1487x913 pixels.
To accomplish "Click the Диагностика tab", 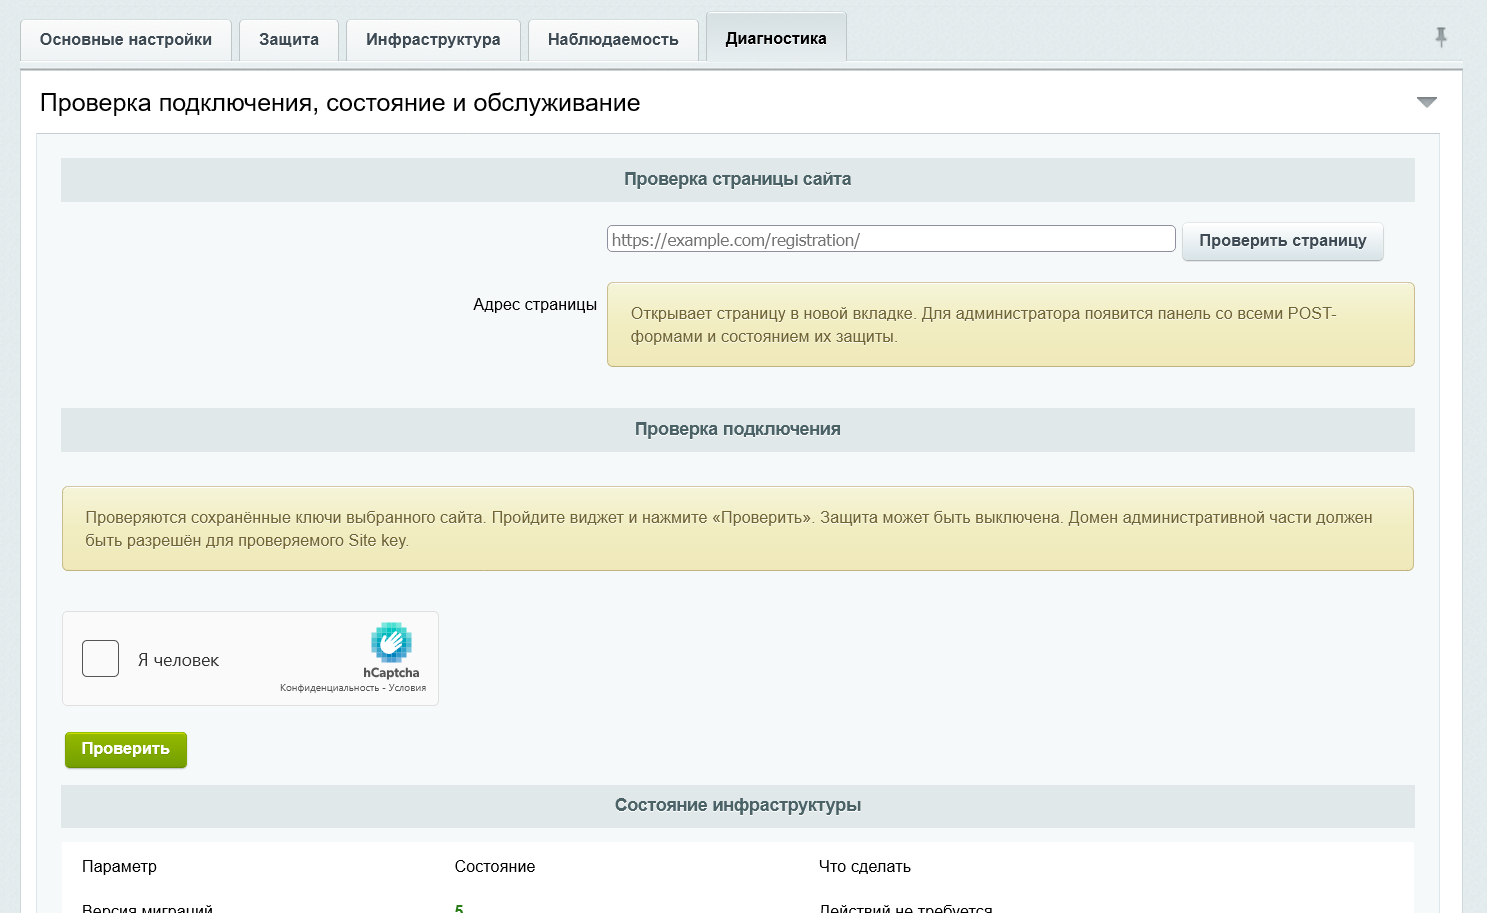I will point(776,38).
